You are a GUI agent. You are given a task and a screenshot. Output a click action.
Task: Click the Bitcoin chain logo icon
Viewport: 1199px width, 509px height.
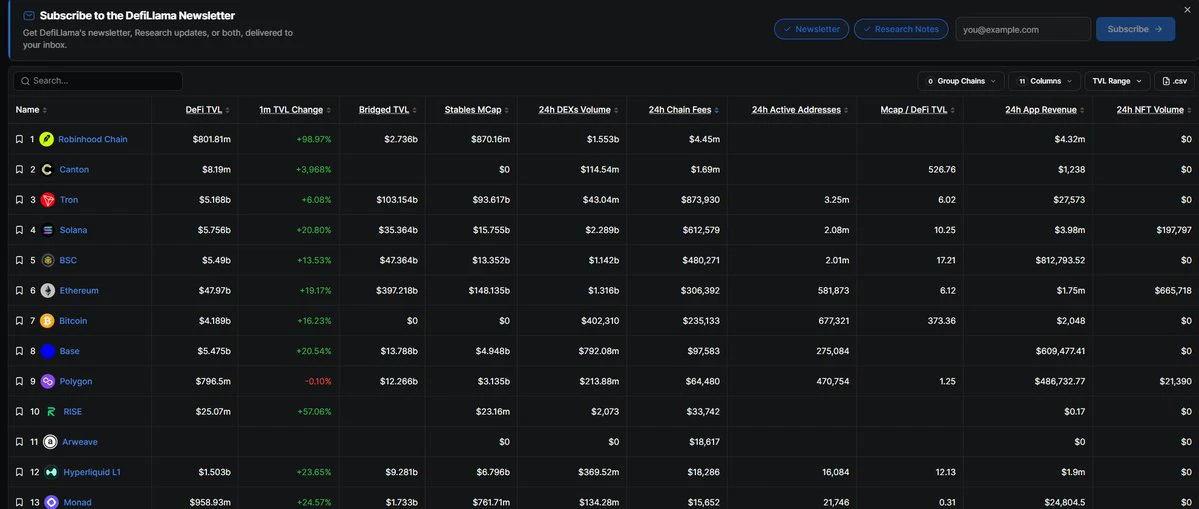pos(47,321)
